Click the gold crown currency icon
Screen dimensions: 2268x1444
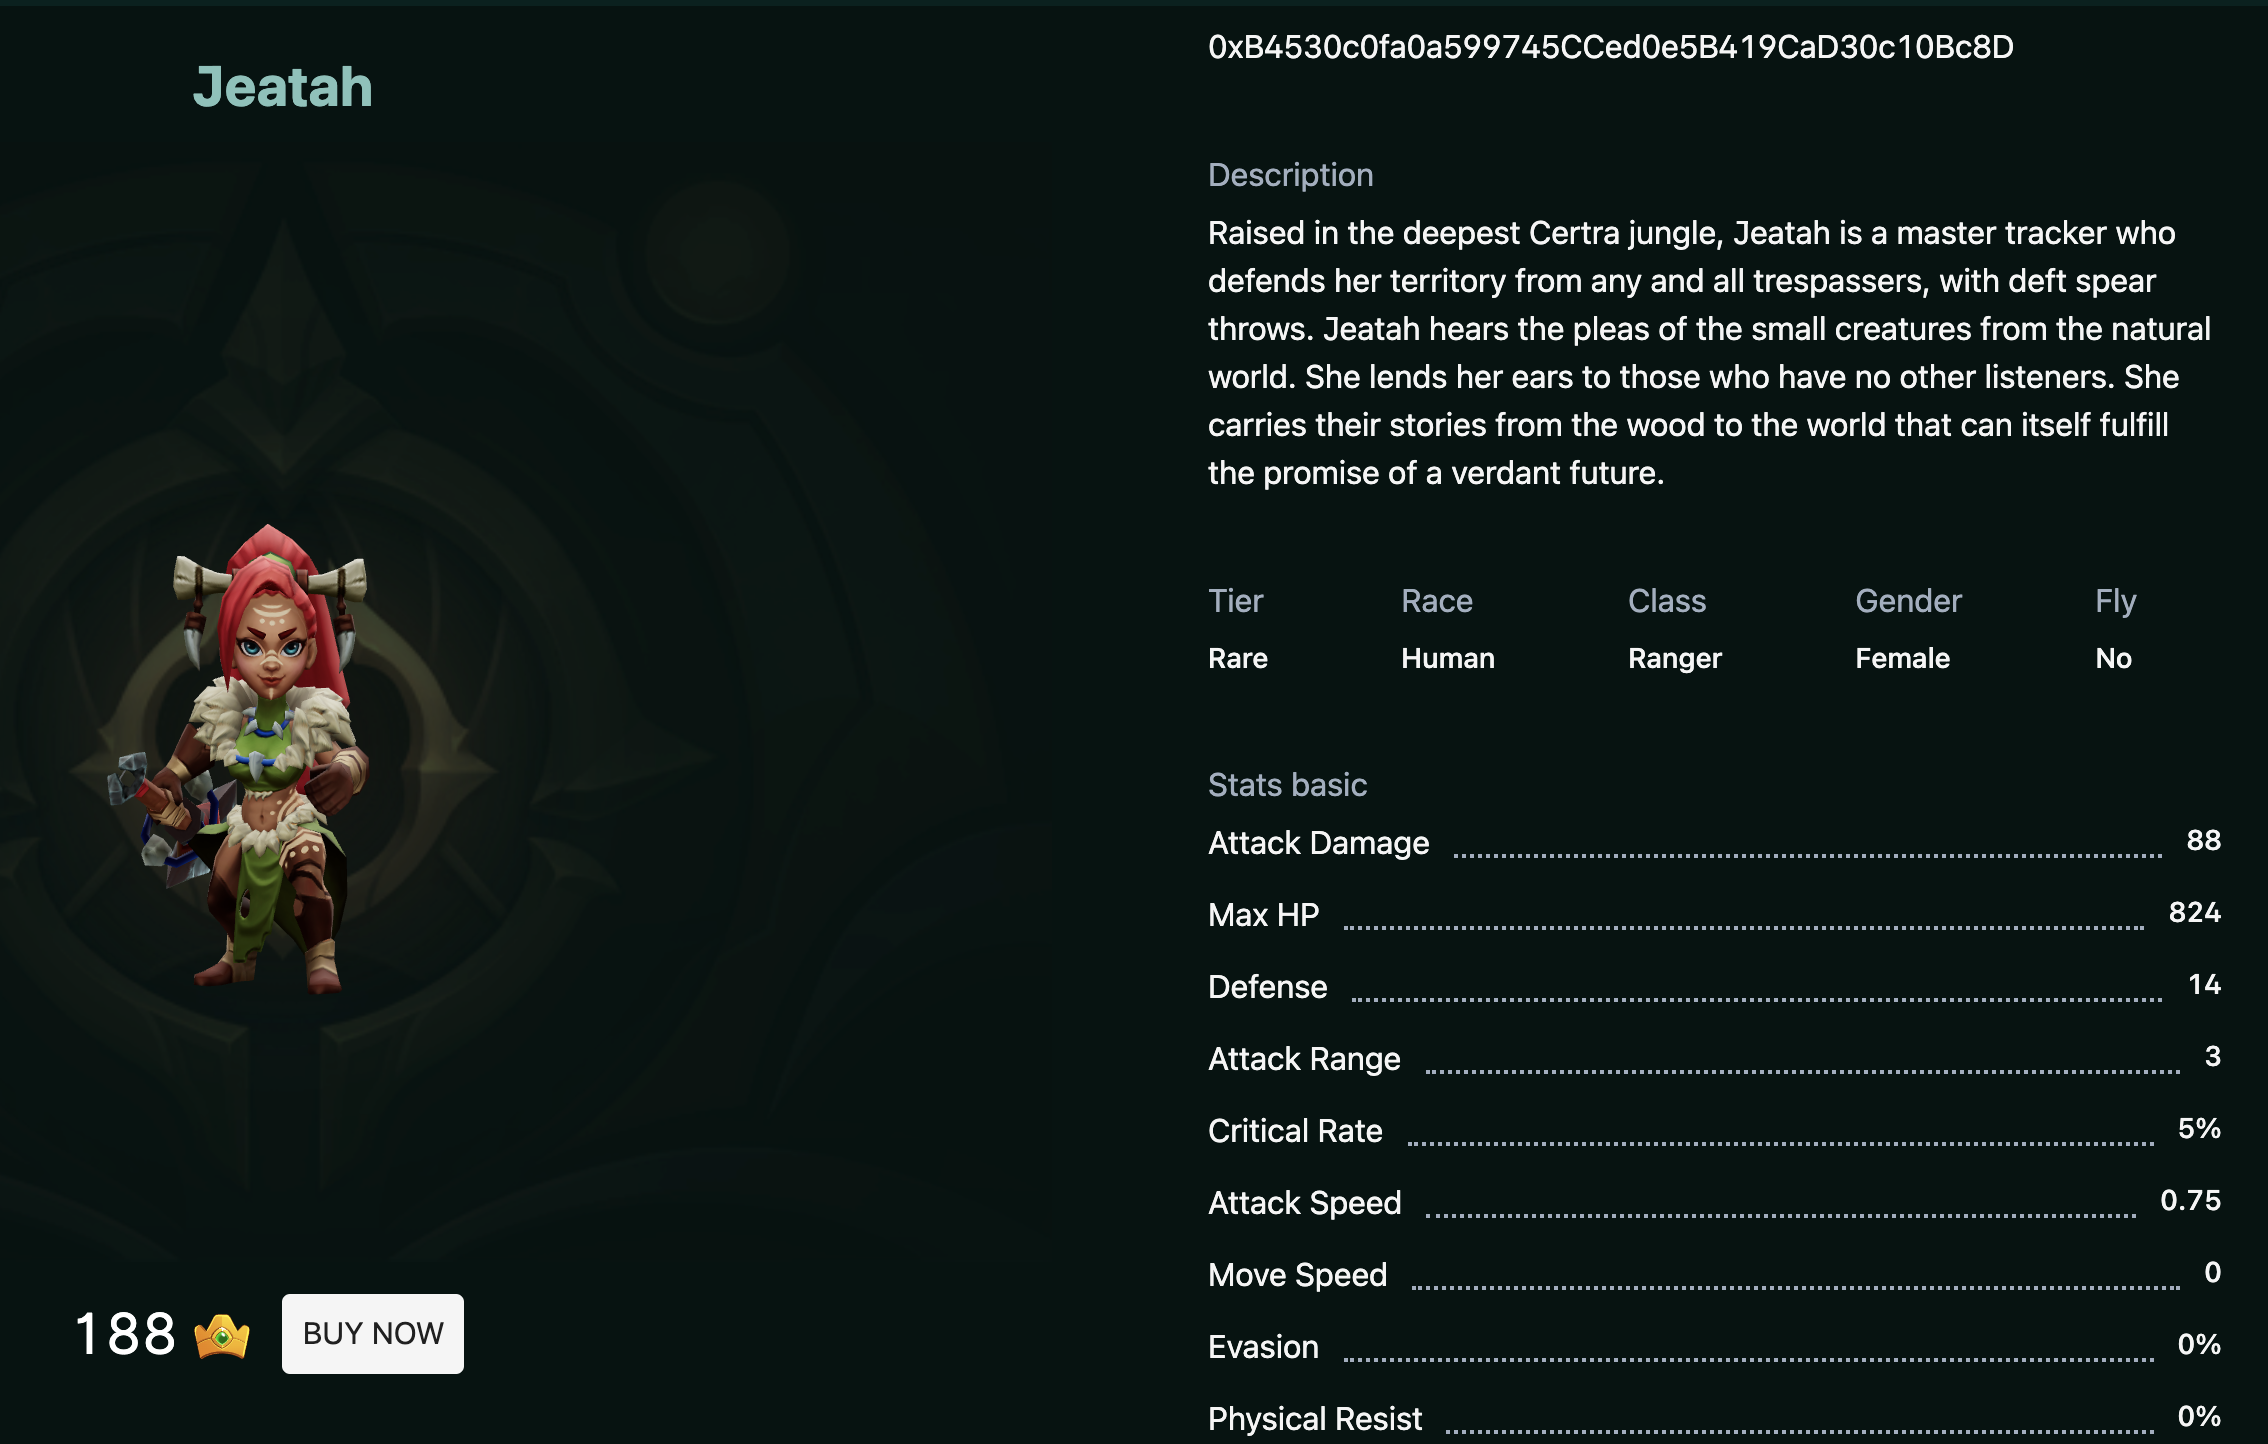(x=222, y=1336)
